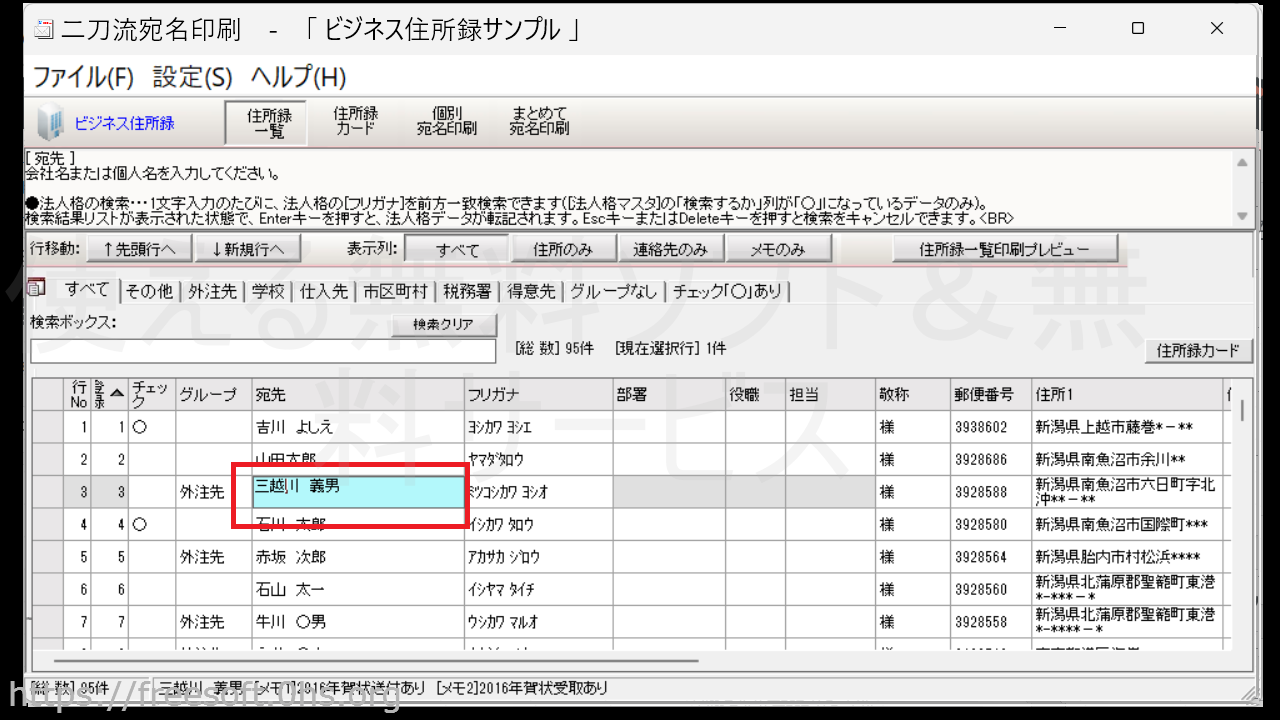The image size is (1280, 720).
Task: Click the ビジネス住所録 building icon
Action: tap(49, 123)
